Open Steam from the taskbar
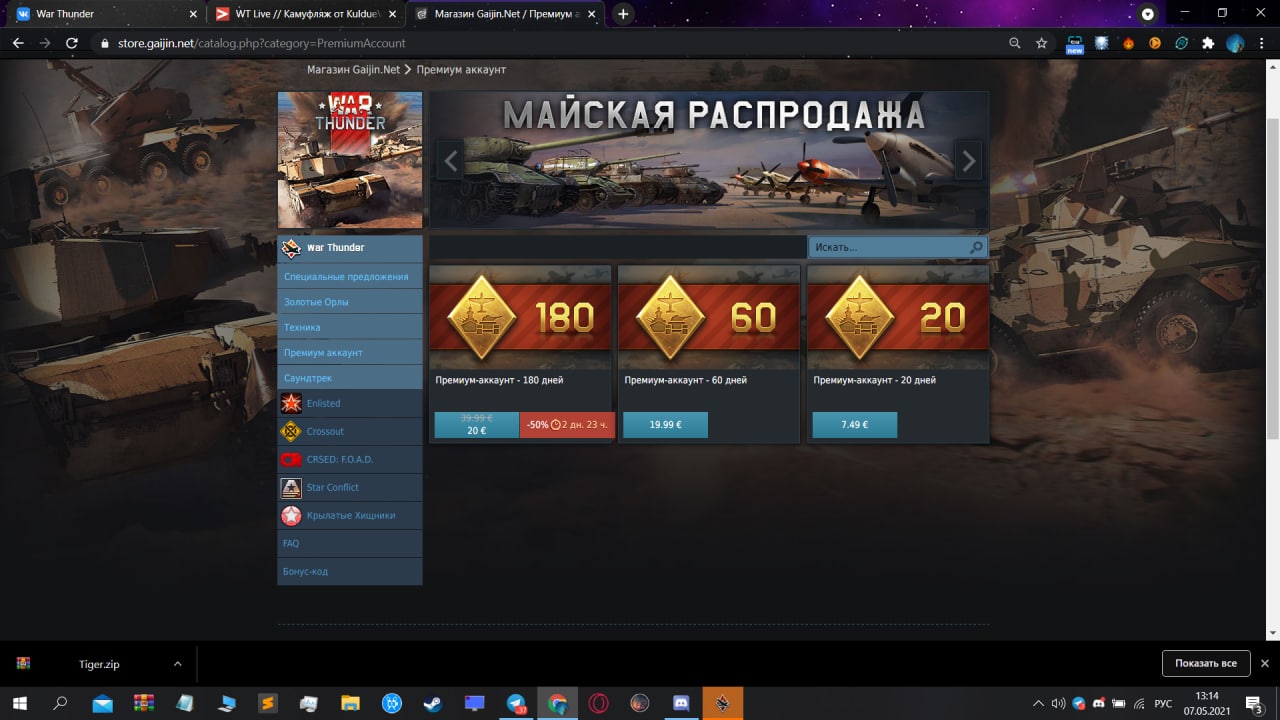1280x720 pixels. 433,703
